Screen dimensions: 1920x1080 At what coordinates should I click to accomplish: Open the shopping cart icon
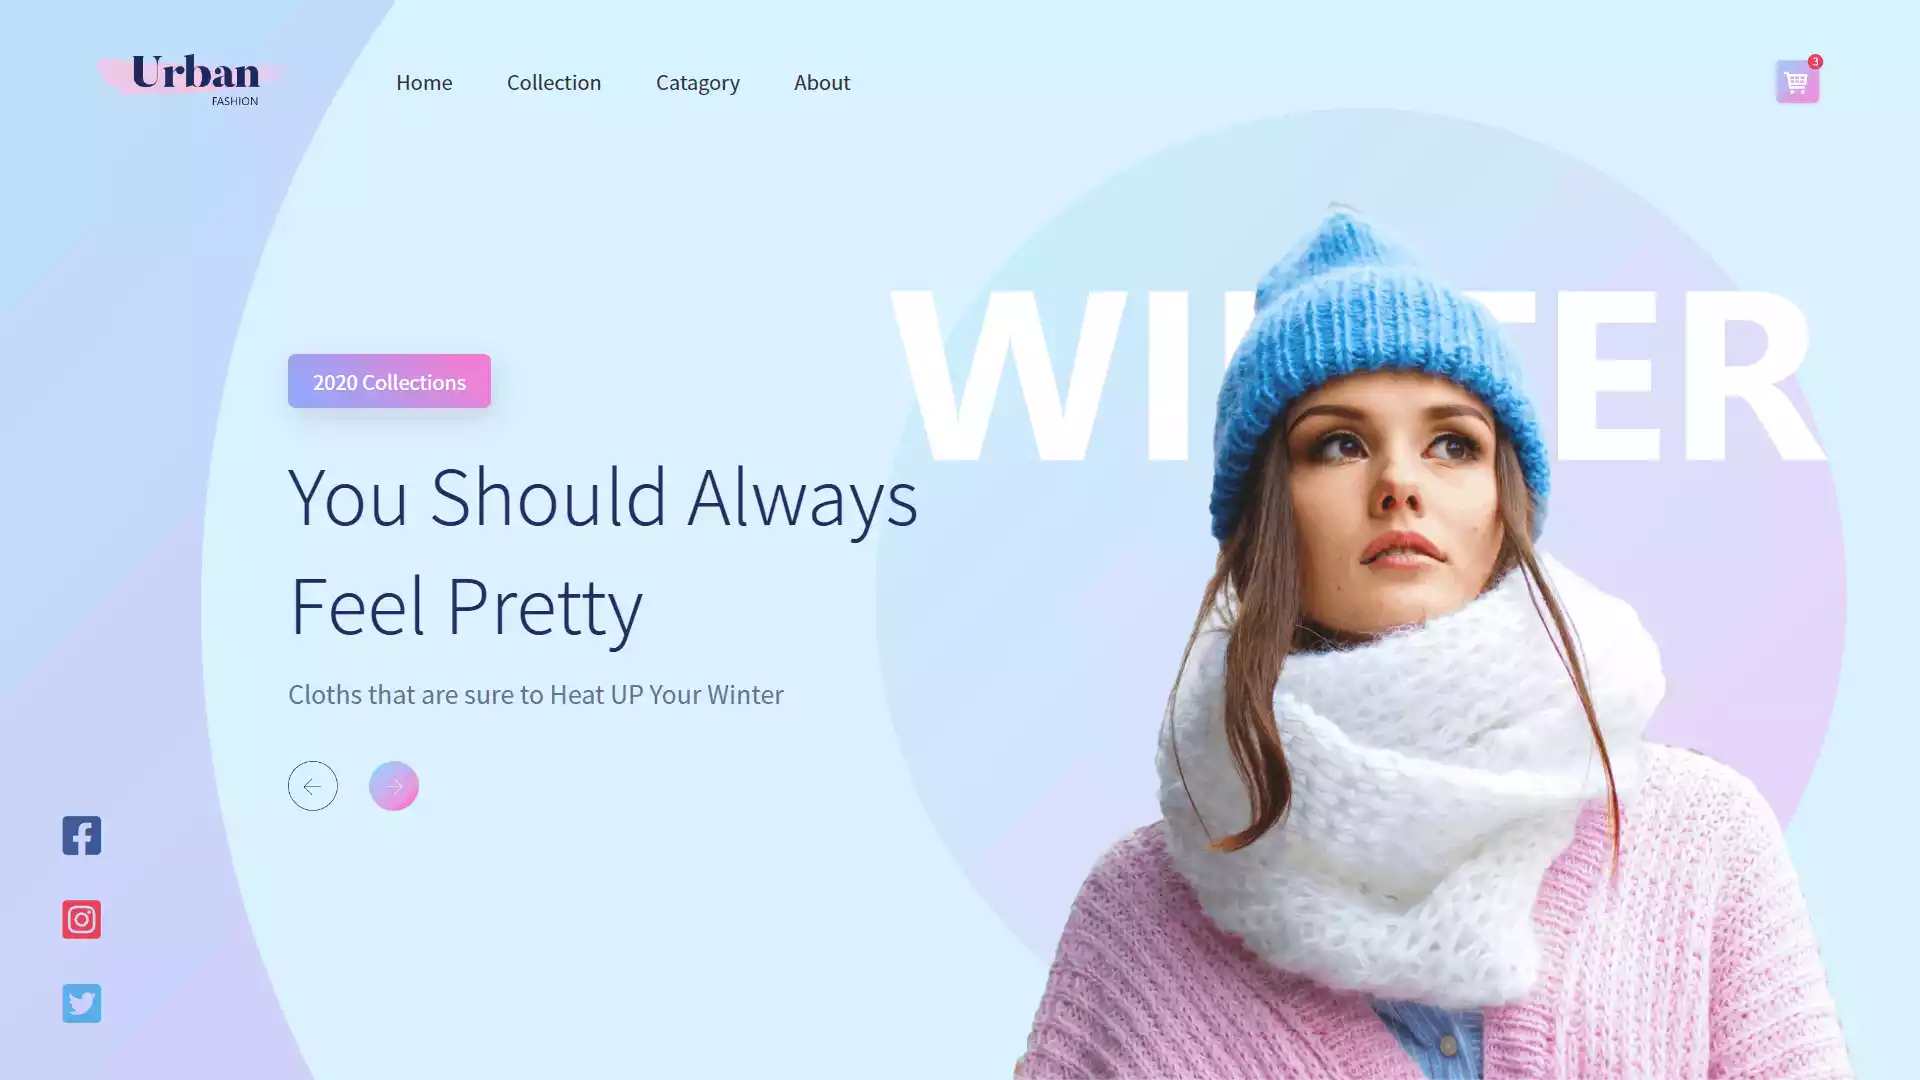click(1797, 82)
